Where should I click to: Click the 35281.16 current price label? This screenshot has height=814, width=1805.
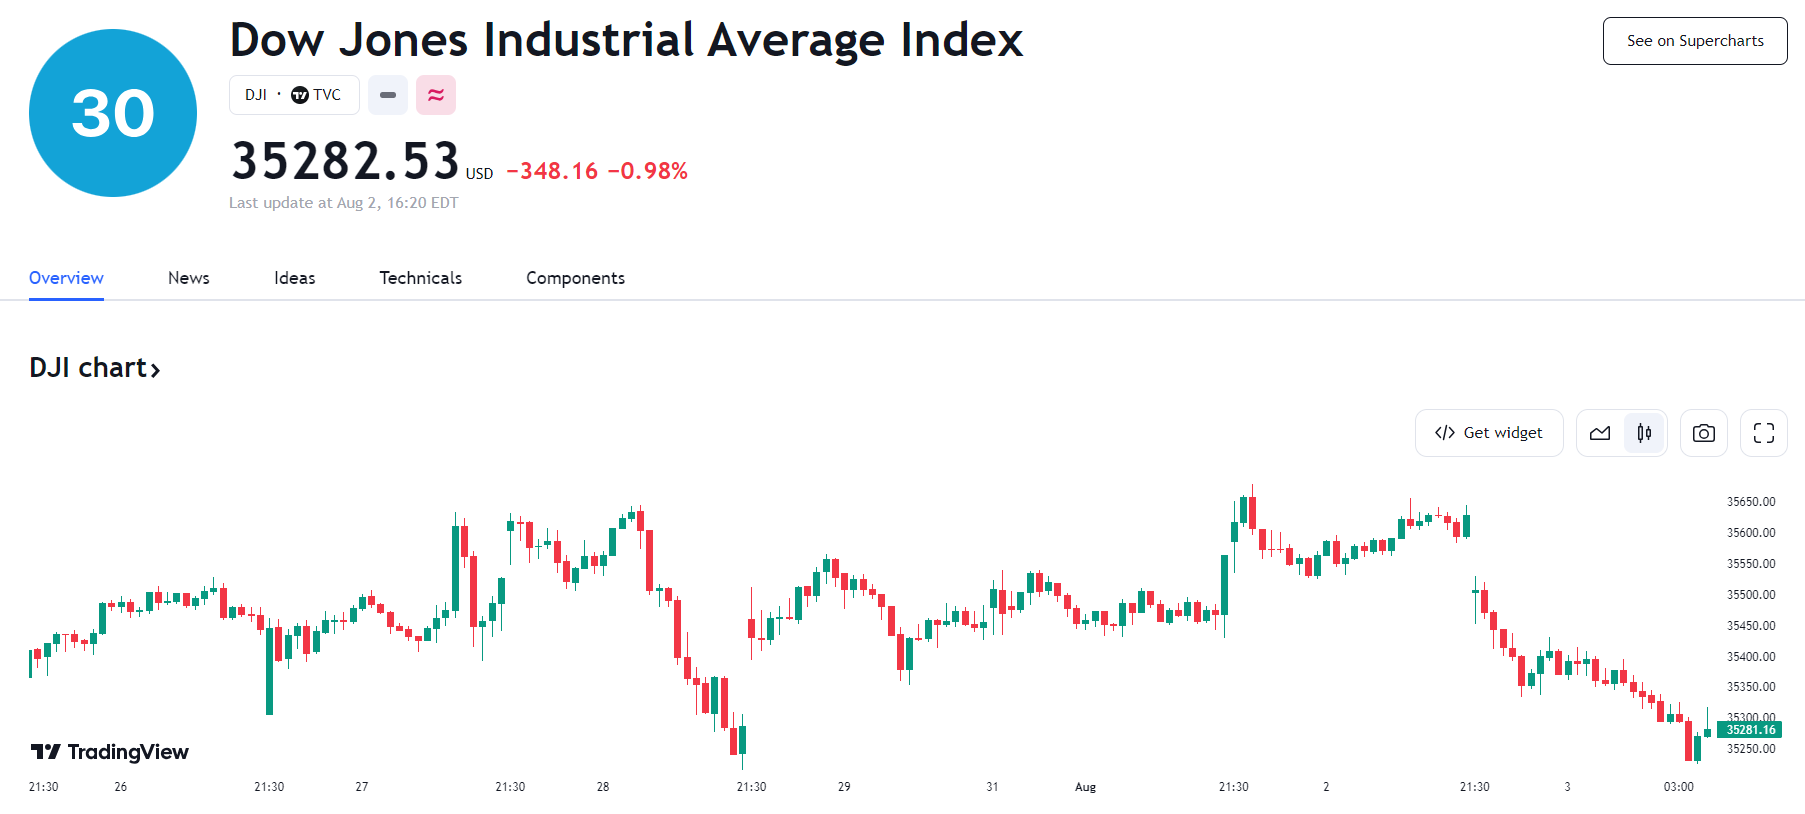1750,730
